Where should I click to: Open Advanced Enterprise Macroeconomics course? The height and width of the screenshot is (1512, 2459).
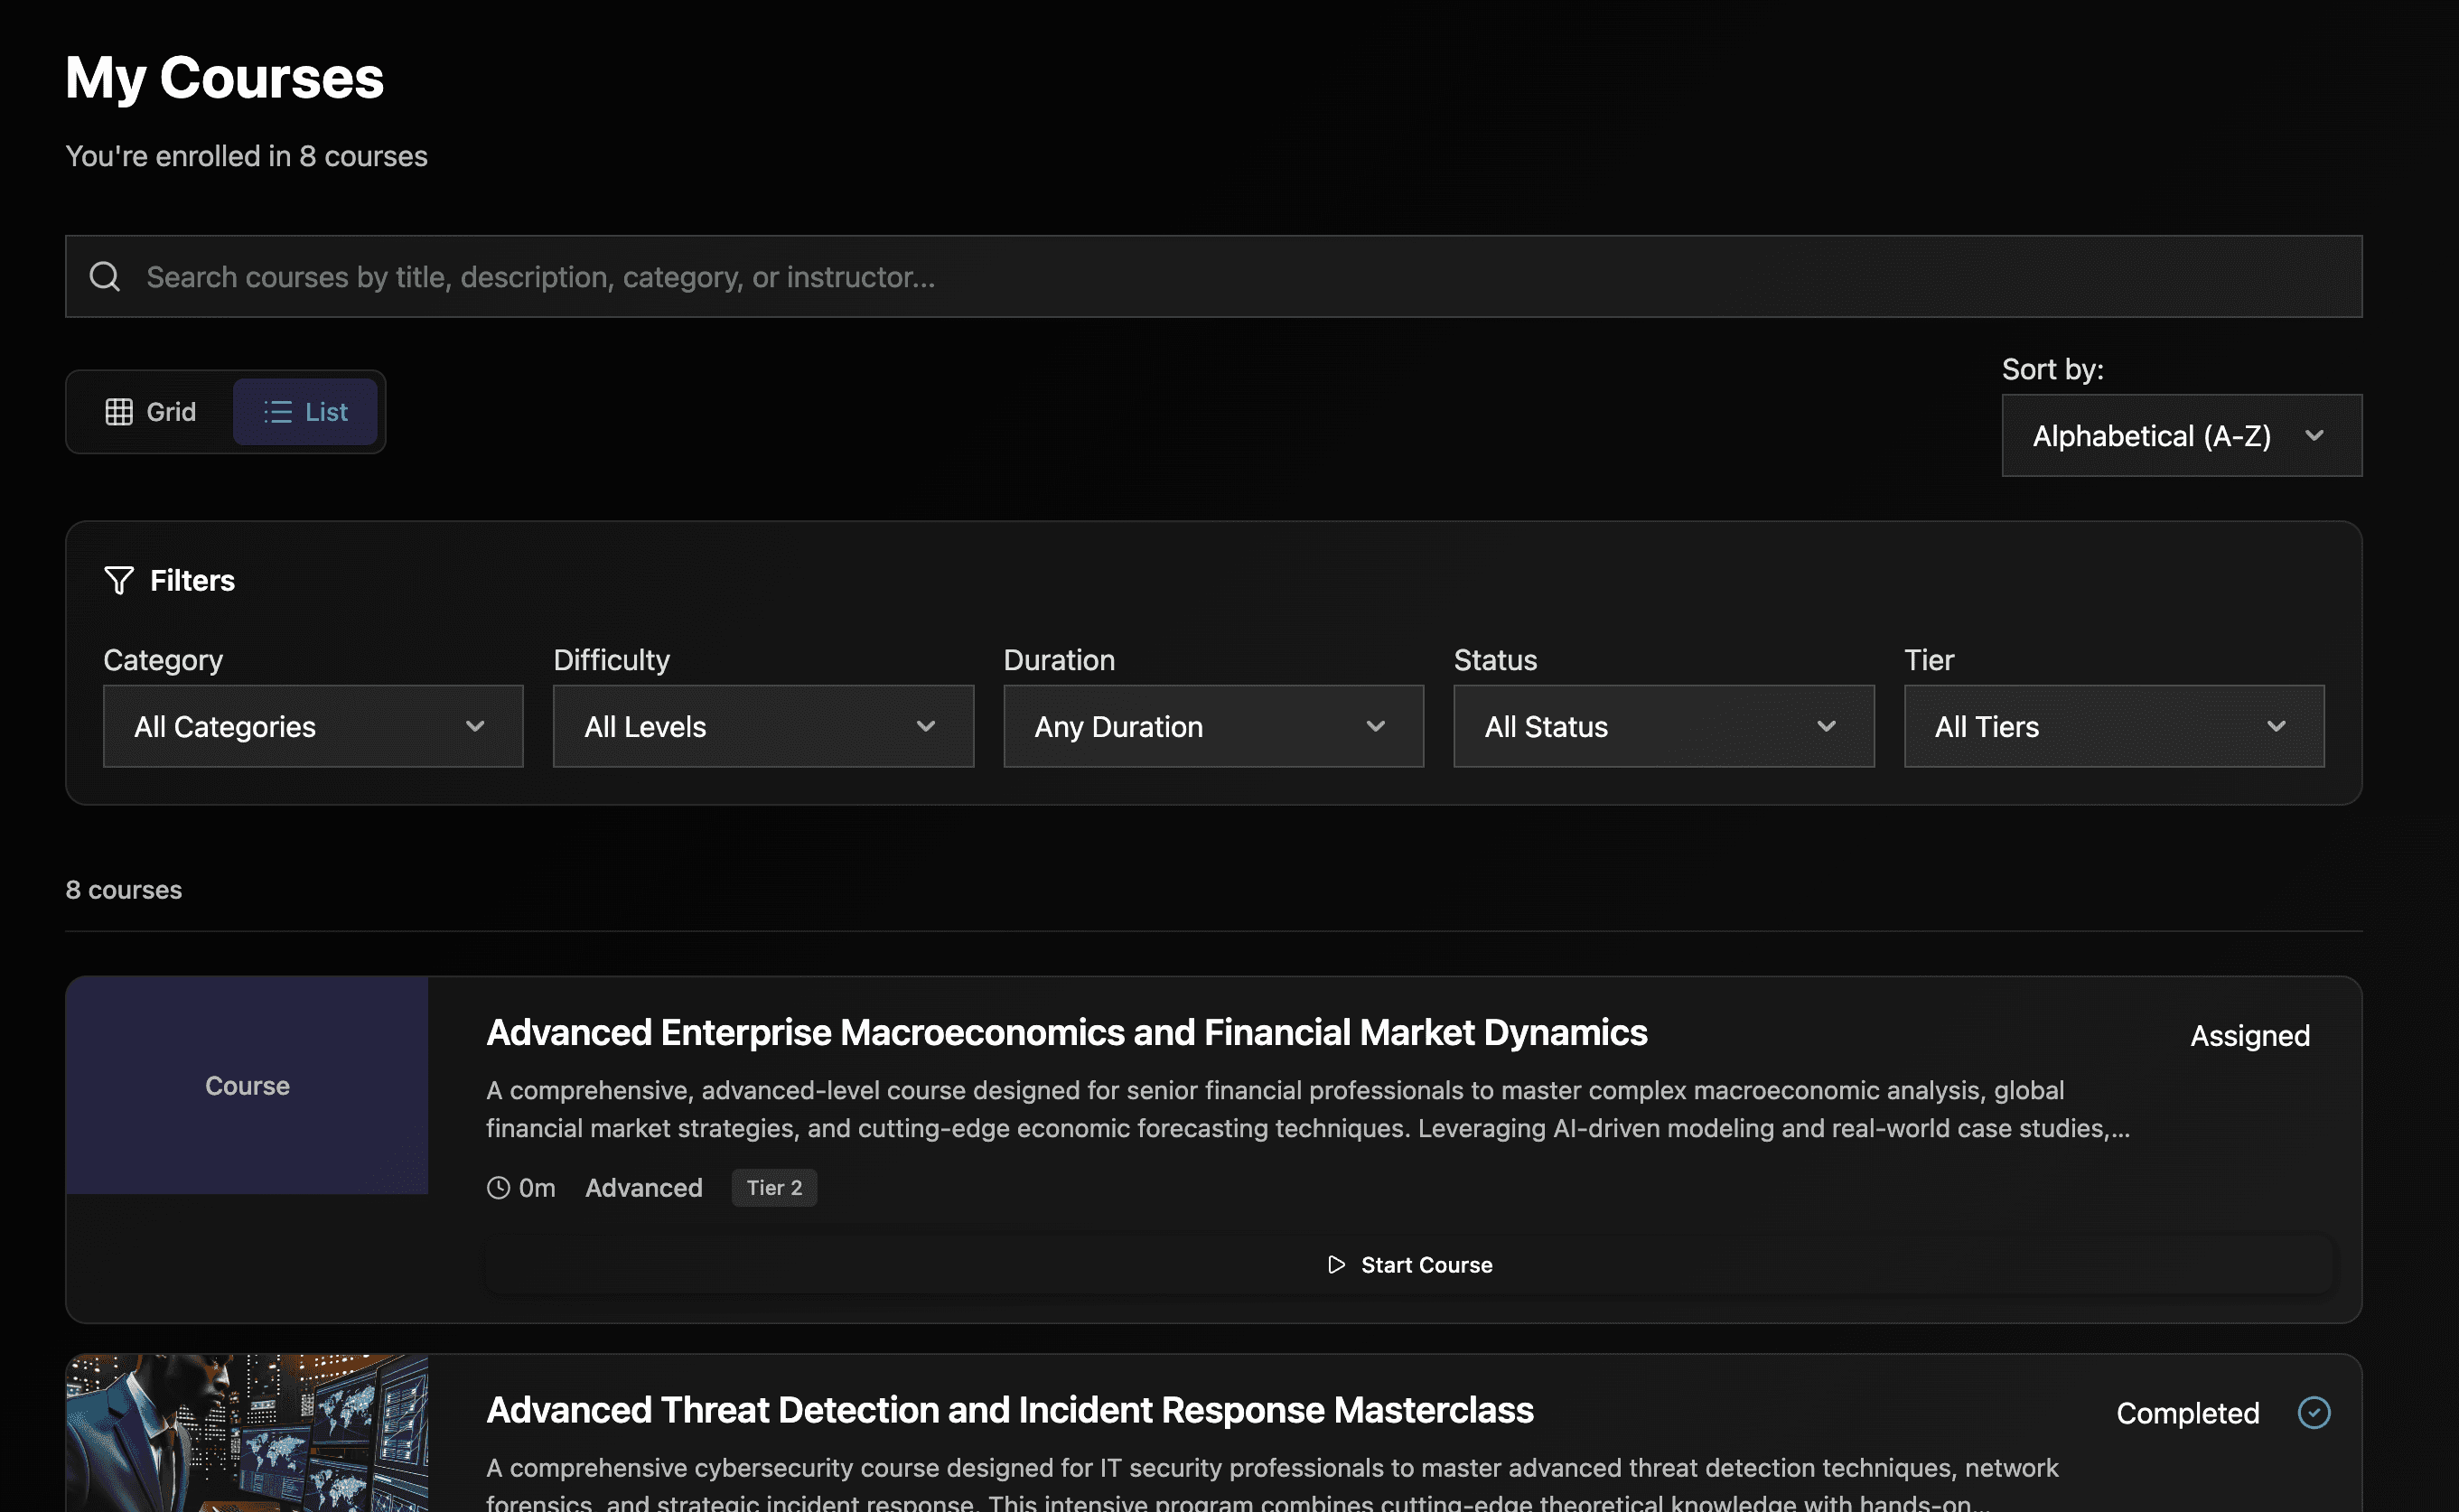click(1066, 1033)
